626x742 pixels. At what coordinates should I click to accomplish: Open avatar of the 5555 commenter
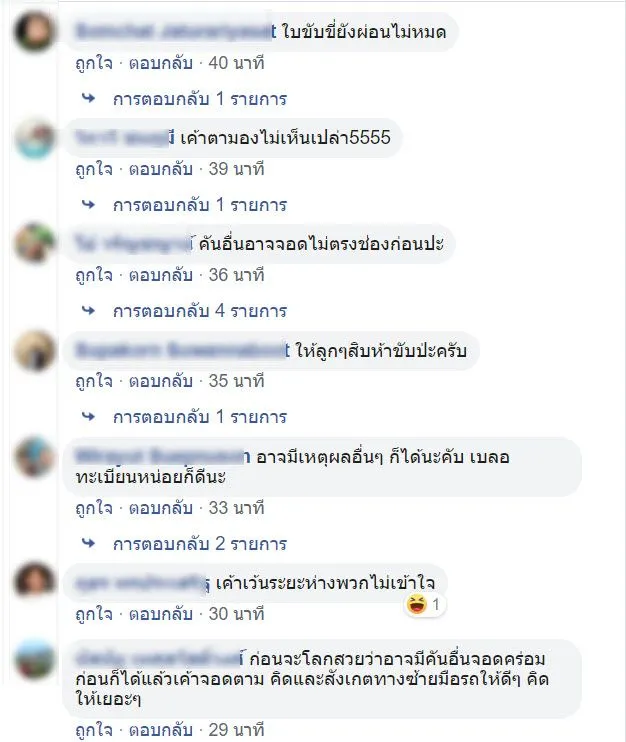35,138
